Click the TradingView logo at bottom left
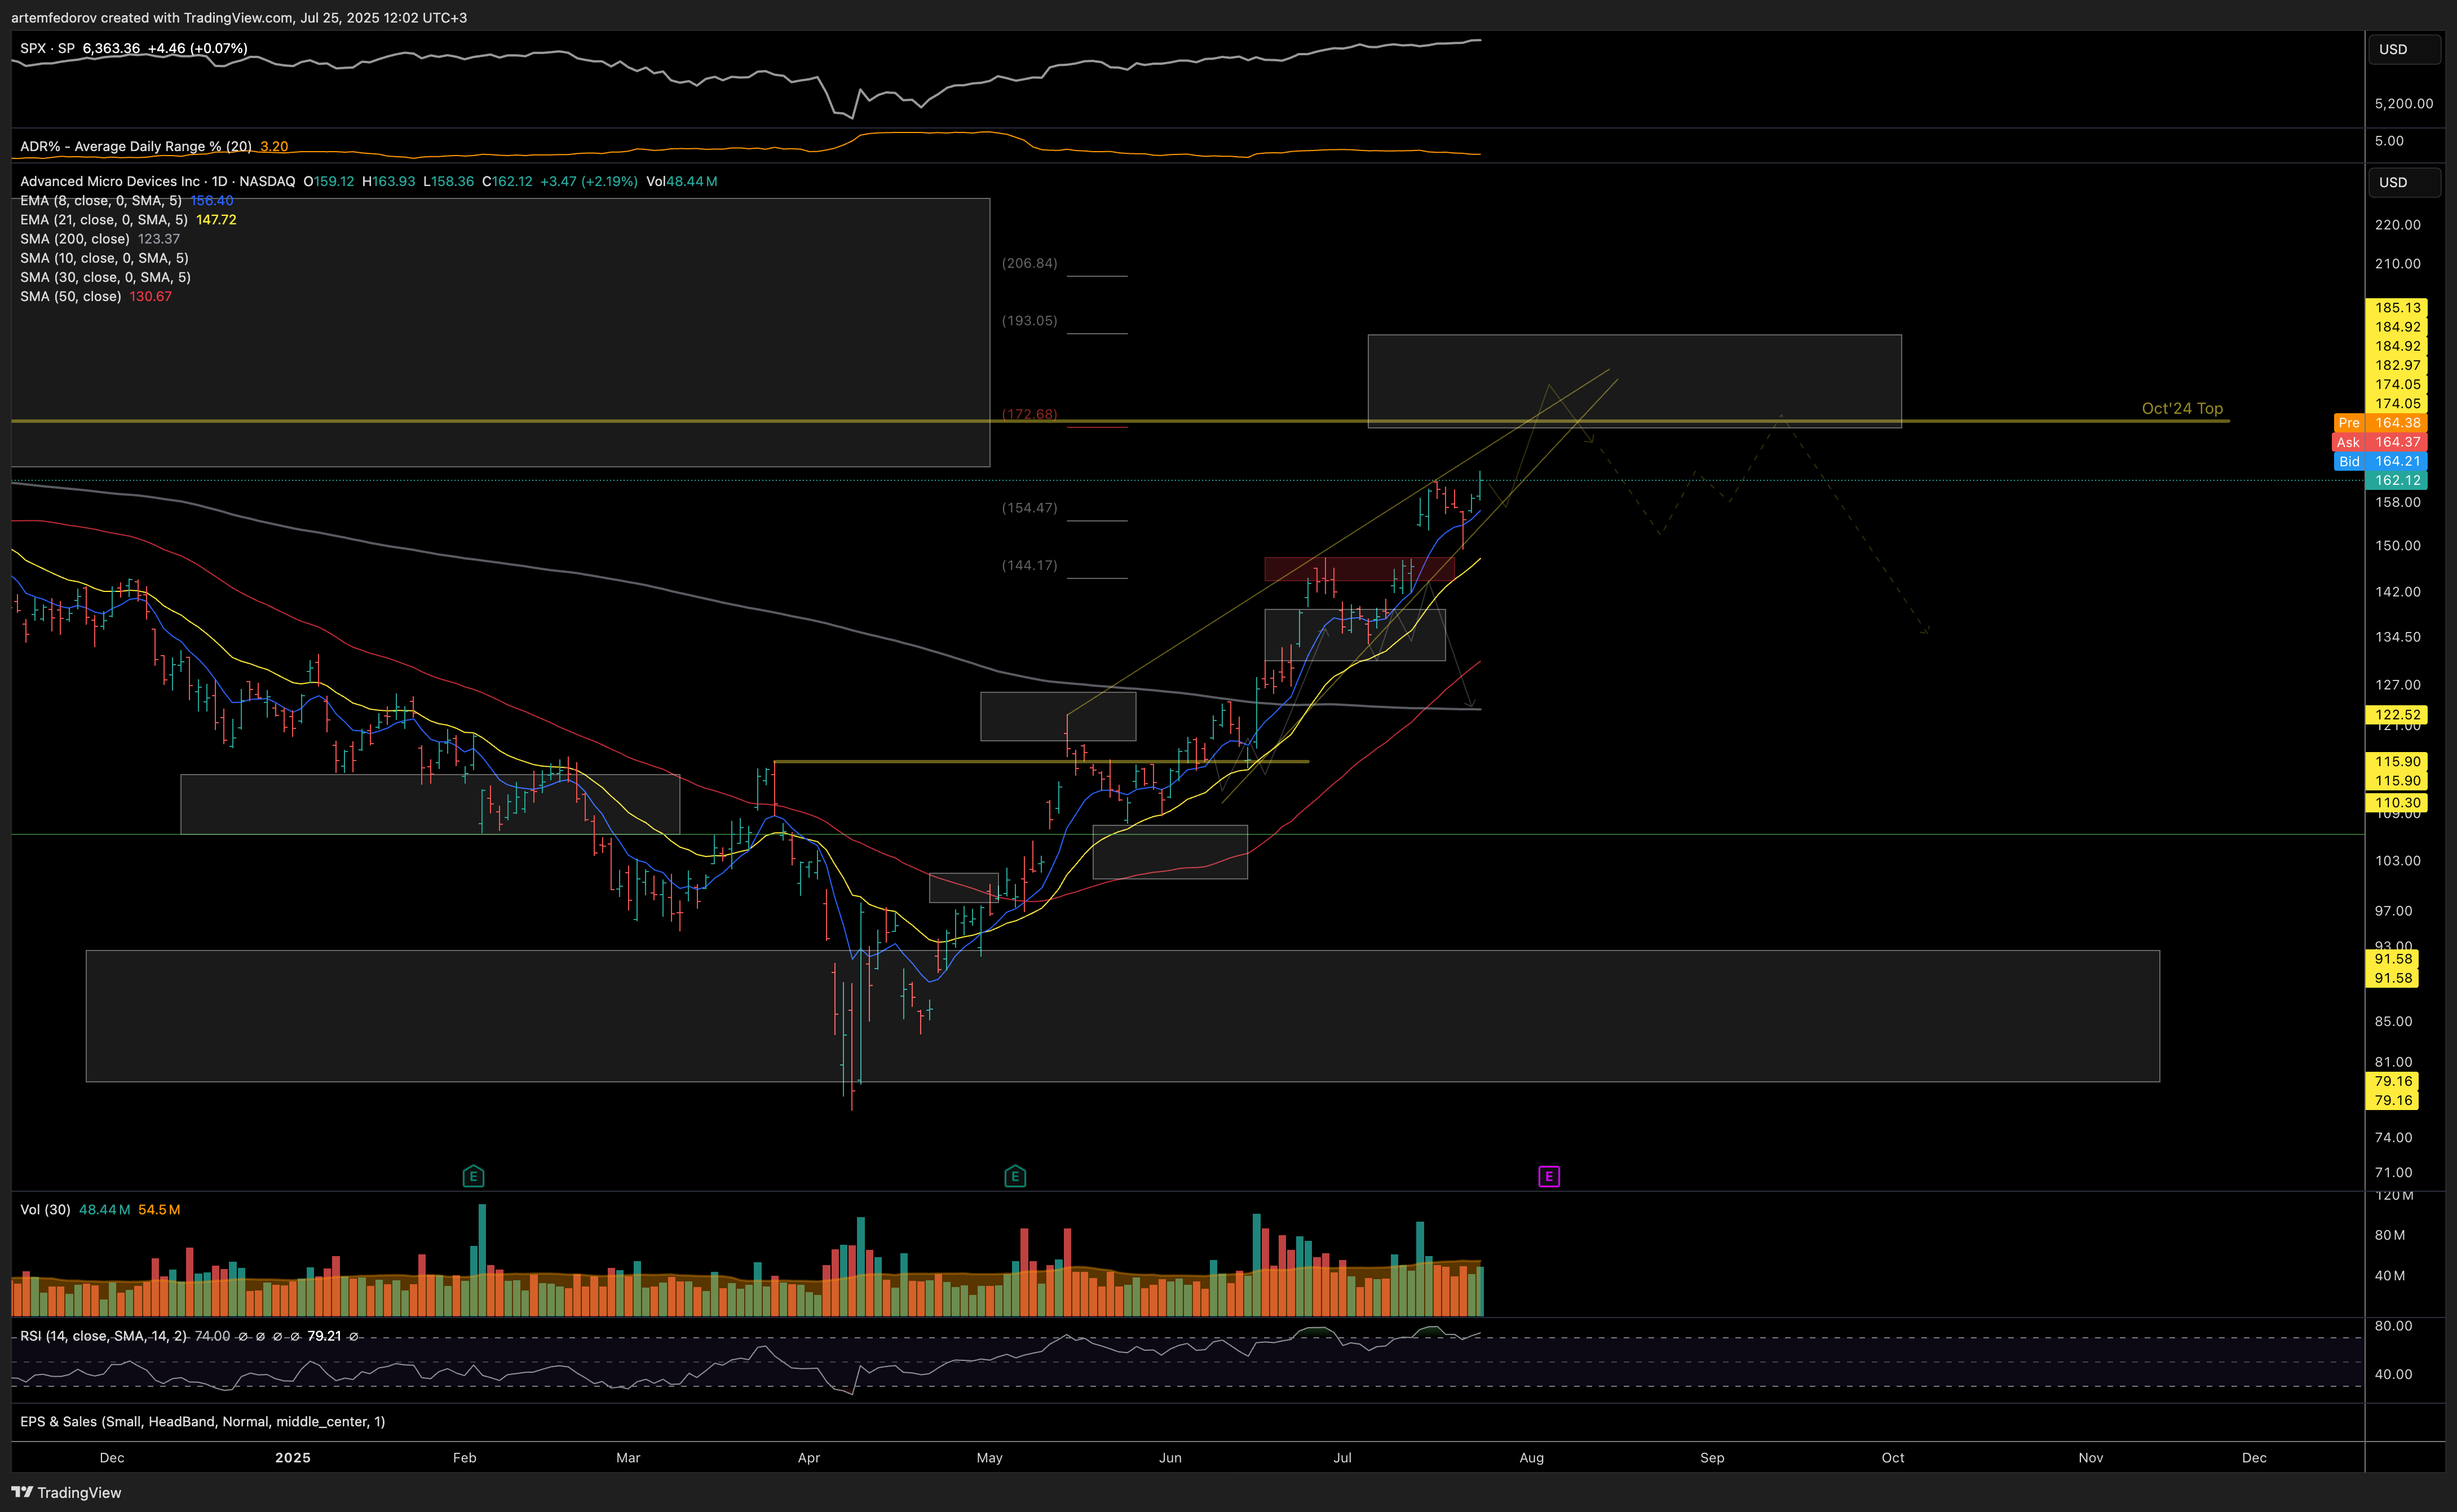Viewport: 2457px width, 1512px height. [x=66, y=1492]
